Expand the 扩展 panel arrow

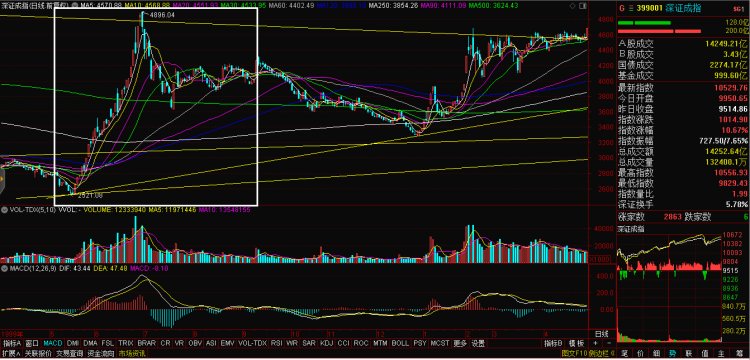click(11, 353)
